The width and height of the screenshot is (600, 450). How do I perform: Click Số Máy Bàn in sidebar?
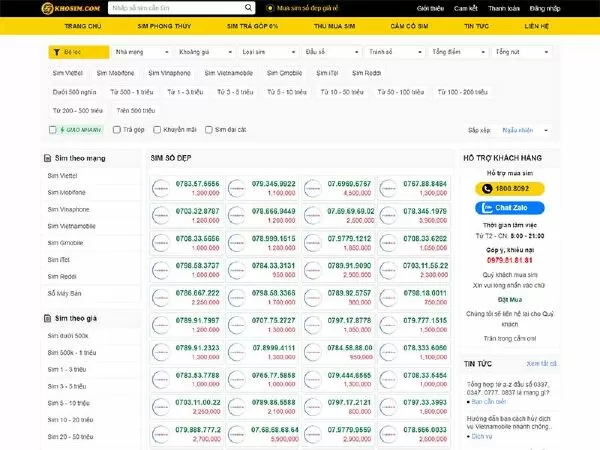coord(64,293)
